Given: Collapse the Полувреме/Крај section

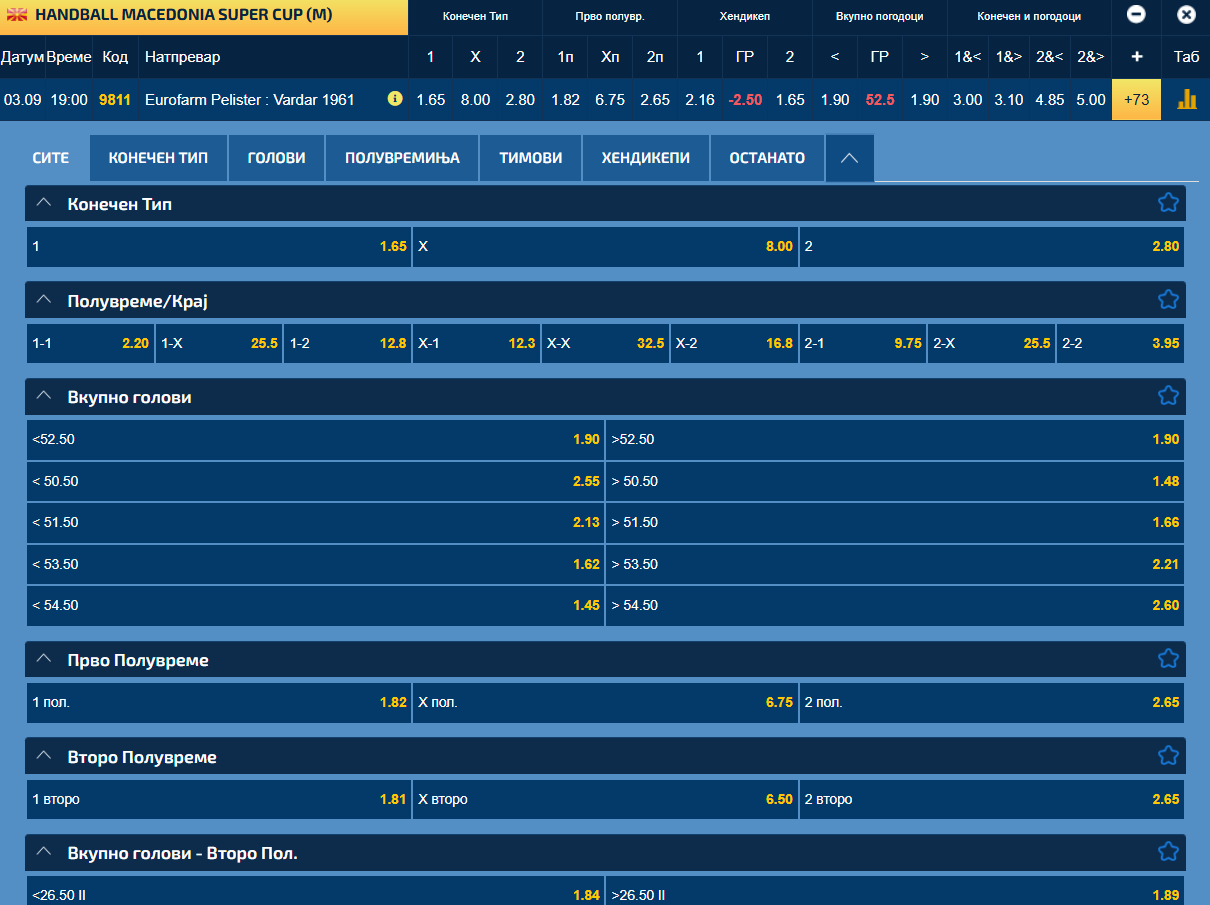Looking at the screenshot, I should click(43, 299).
